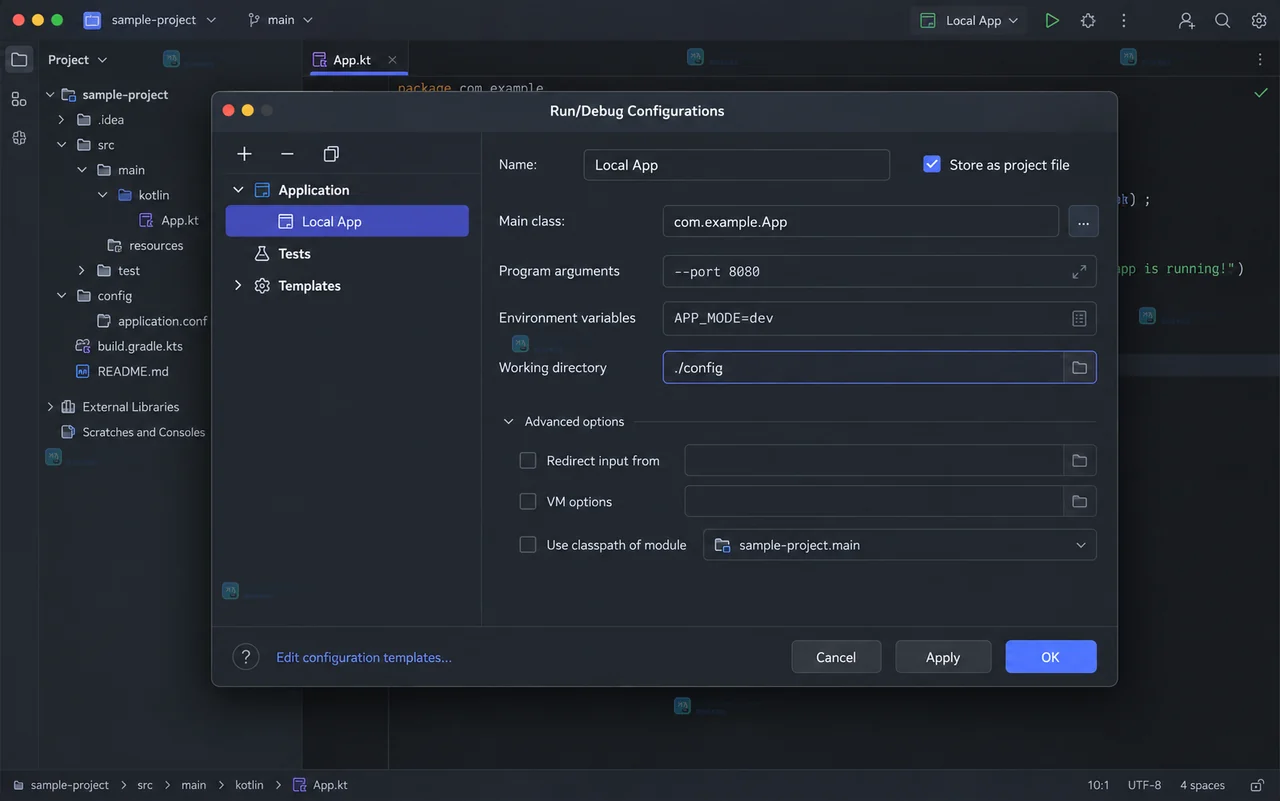Add new configuration with plus icon
Screen dimensions: 1280x801
(x=244, y=154)
